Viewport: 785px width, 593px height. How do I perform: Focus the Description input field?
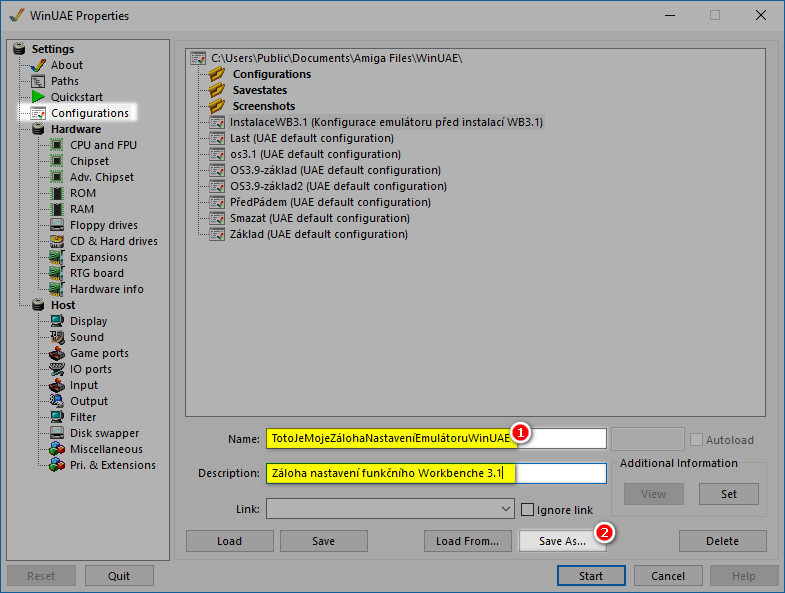click(x=436, y=473)
